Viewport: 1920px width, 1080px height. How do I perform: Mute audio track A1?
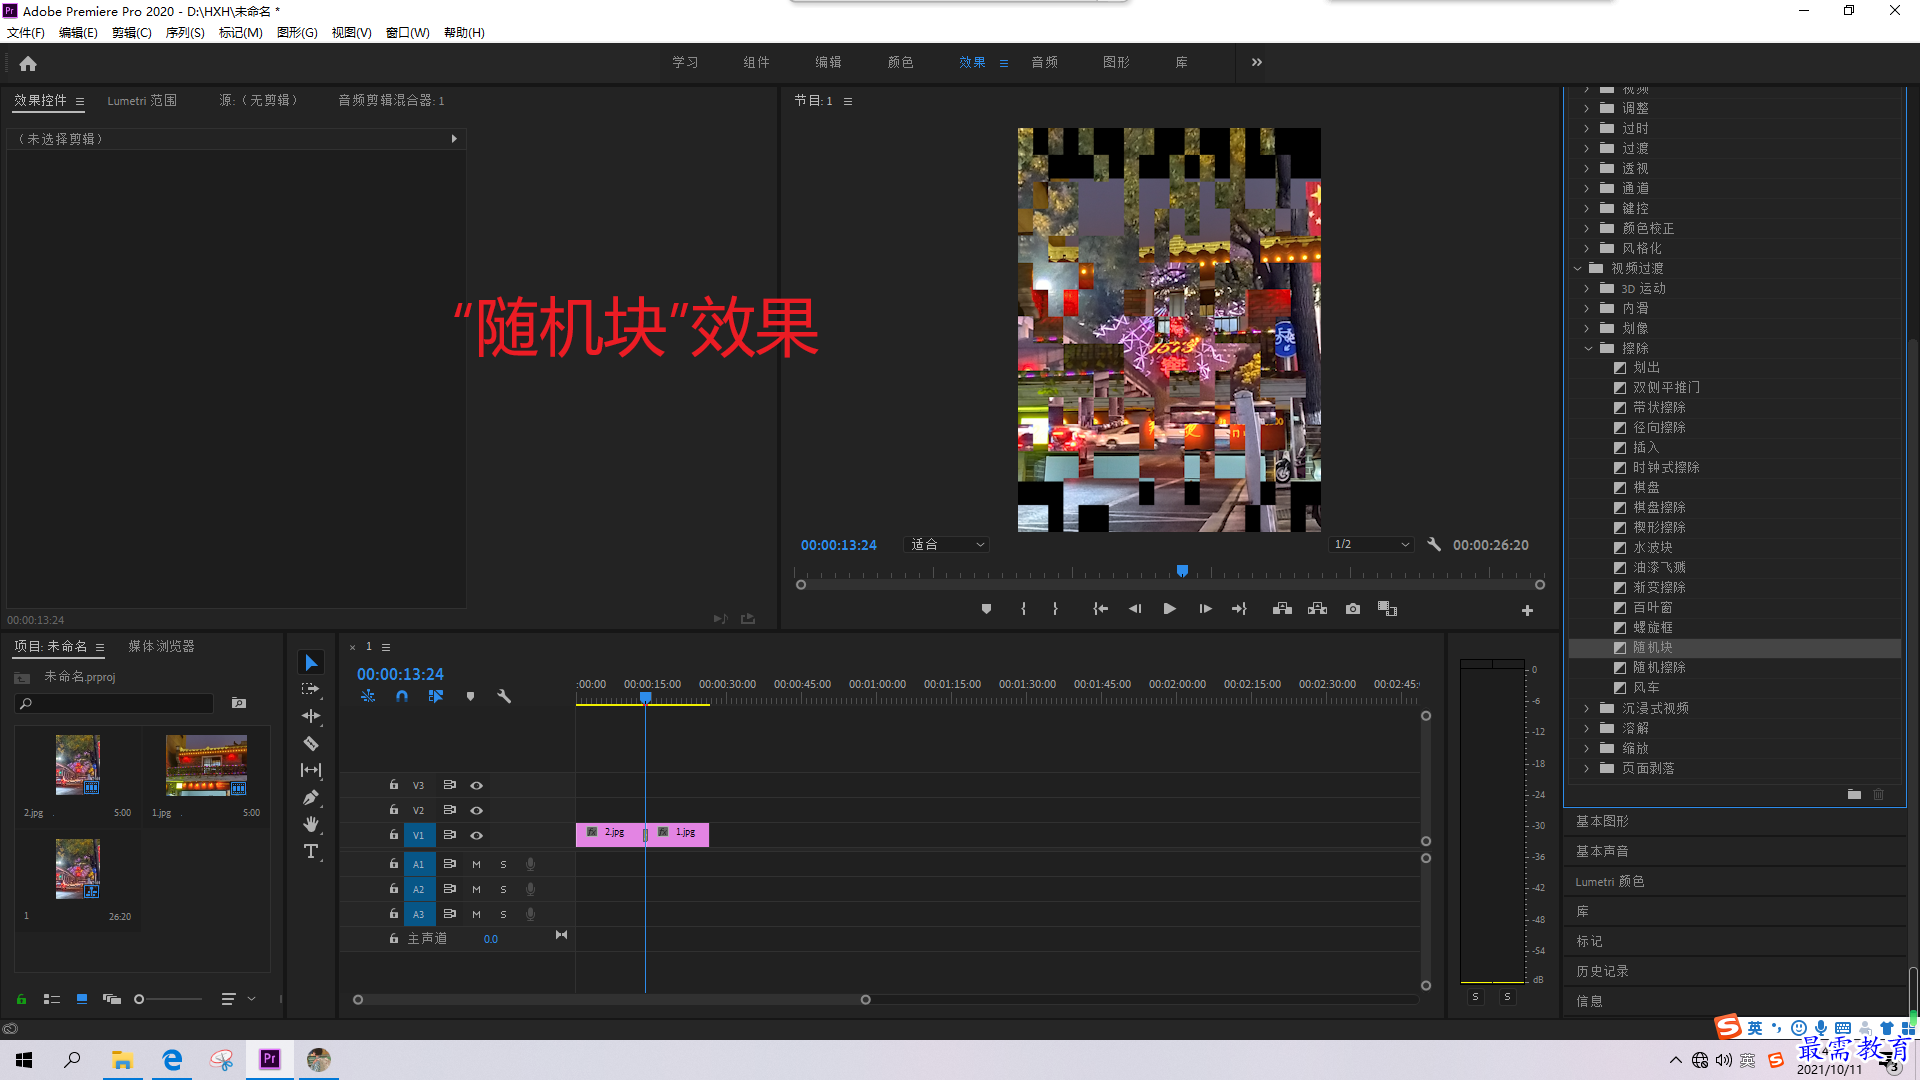coord(476,864)
